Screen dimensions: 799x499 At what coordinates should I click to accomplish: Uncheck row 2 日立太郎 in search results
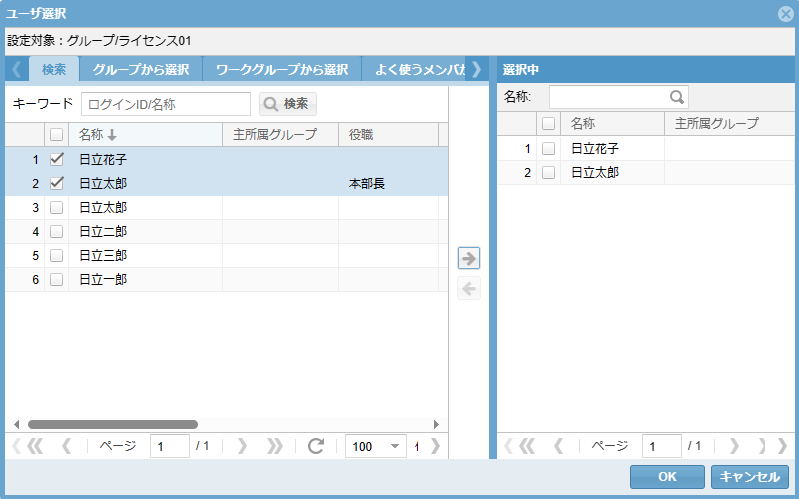(57, 183)
